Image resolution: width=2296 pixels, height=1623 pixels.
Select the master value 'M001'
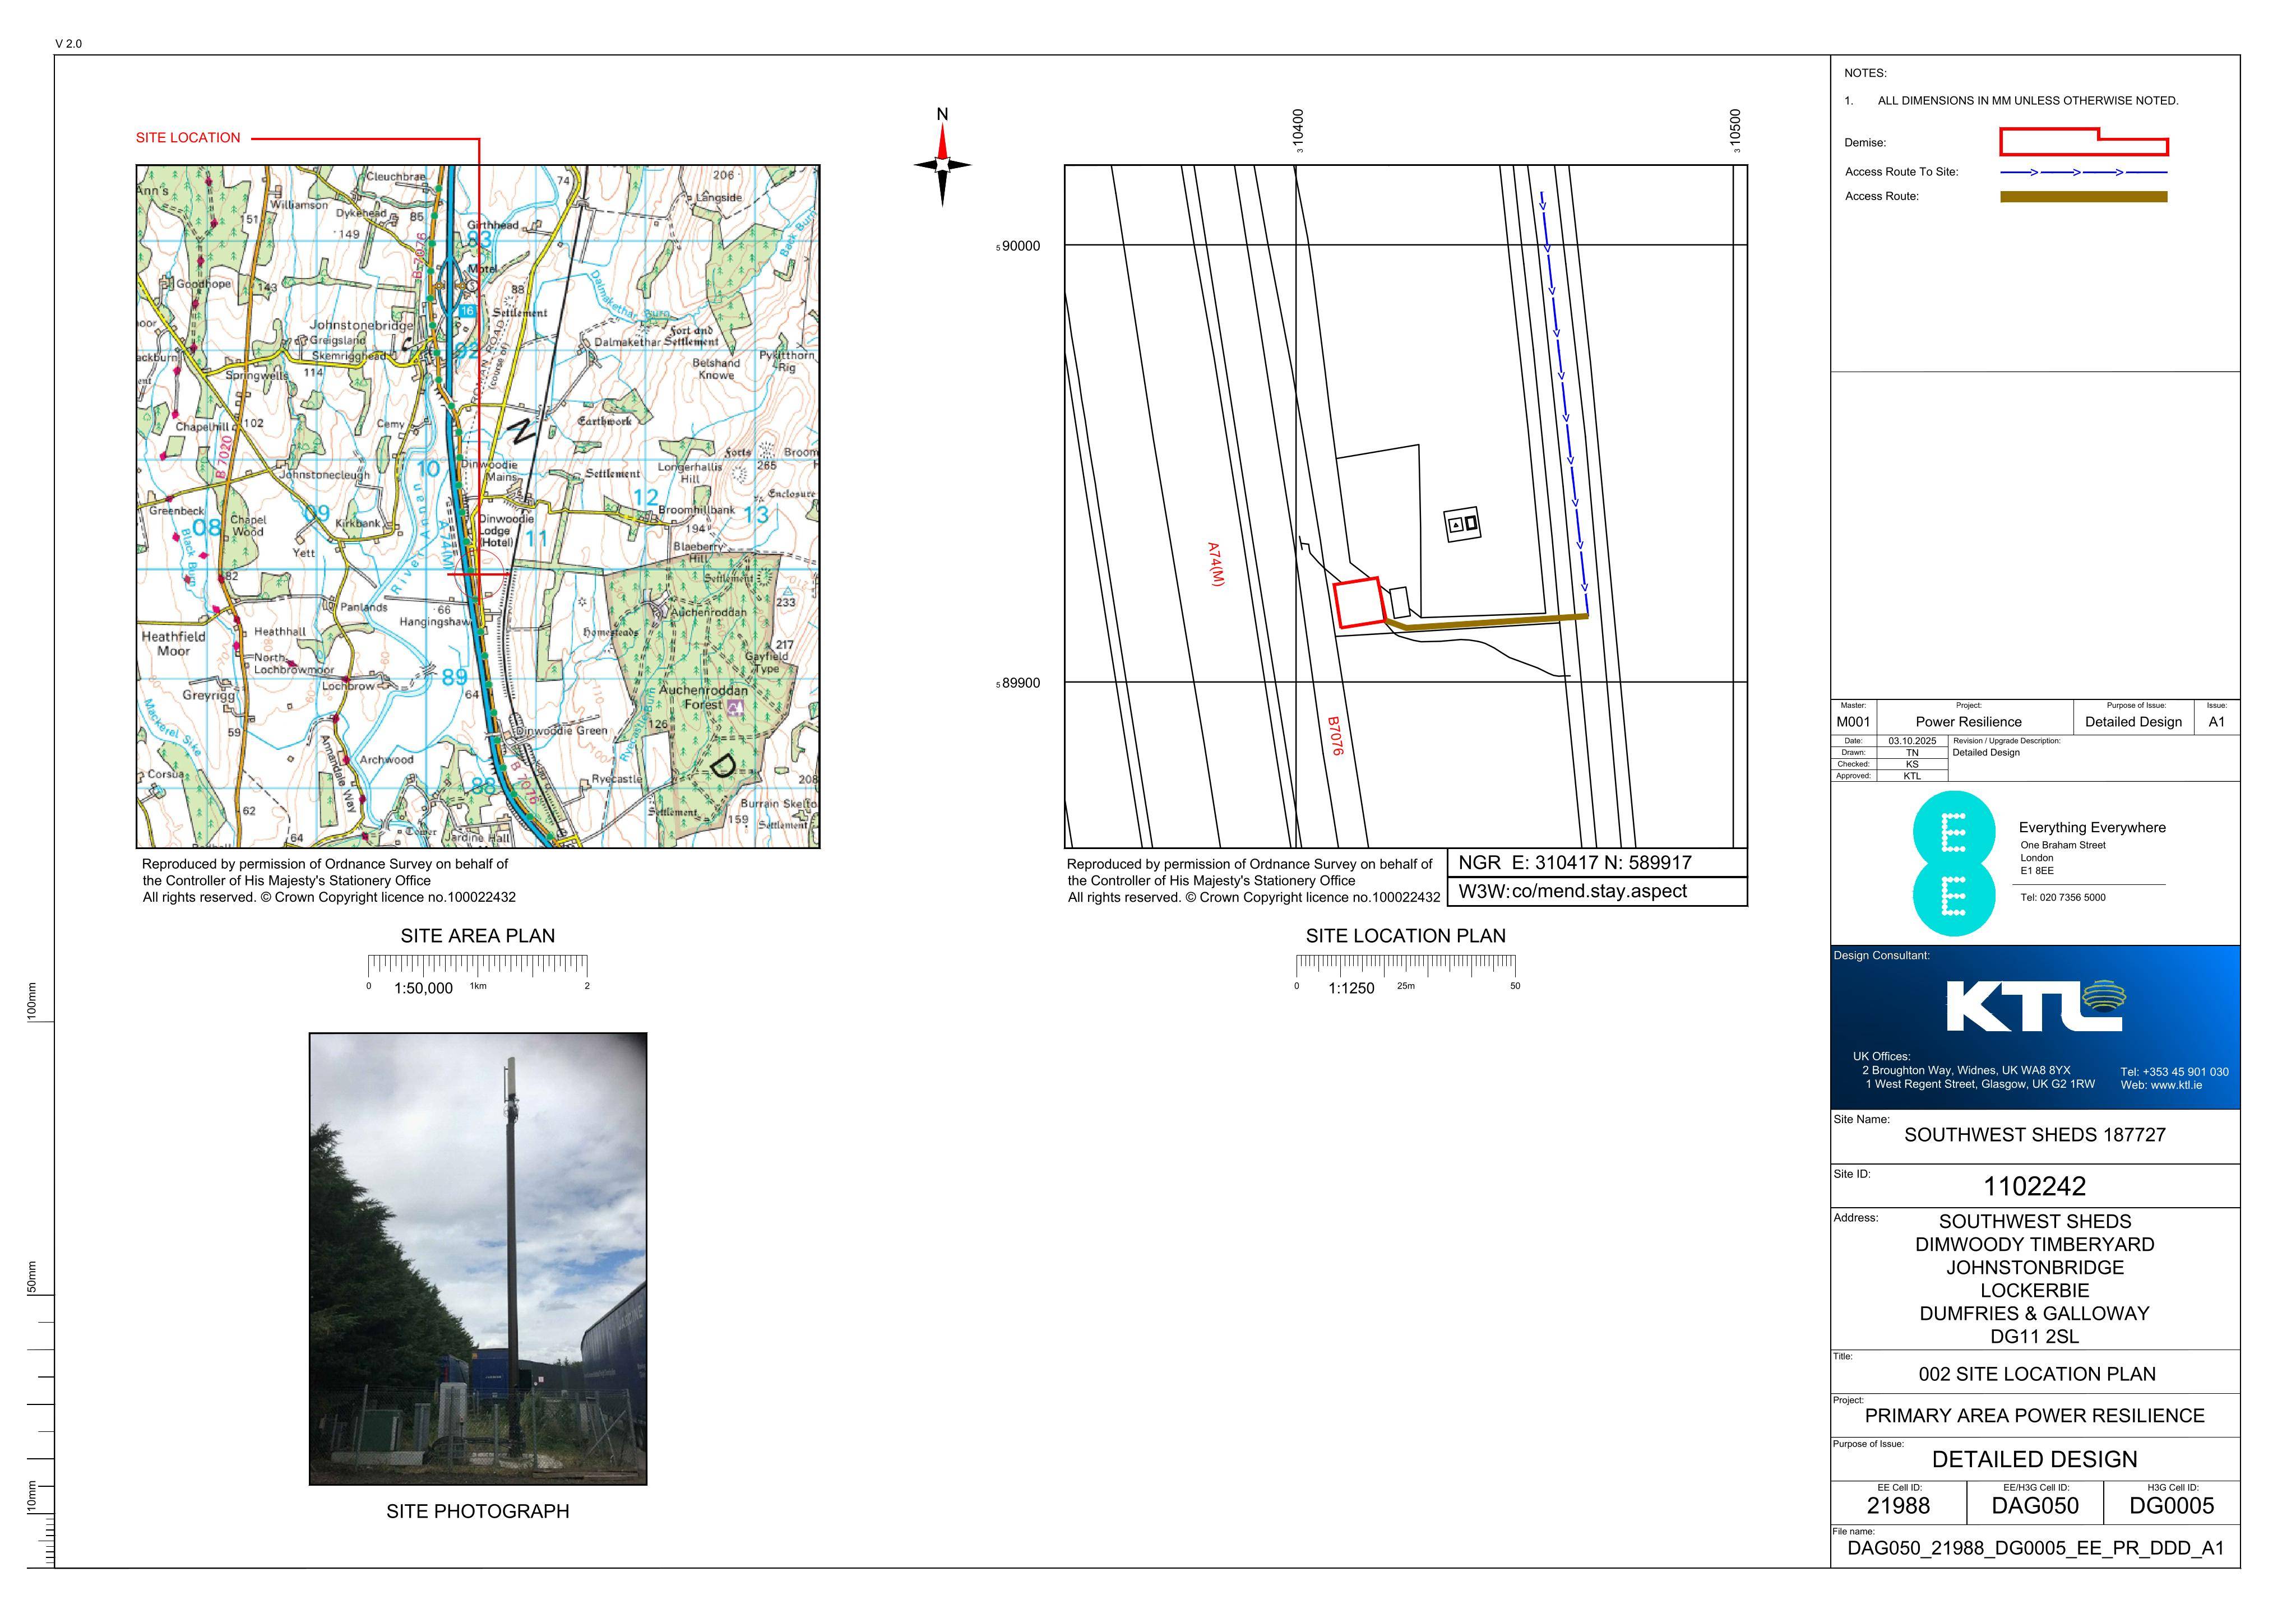1853,722
